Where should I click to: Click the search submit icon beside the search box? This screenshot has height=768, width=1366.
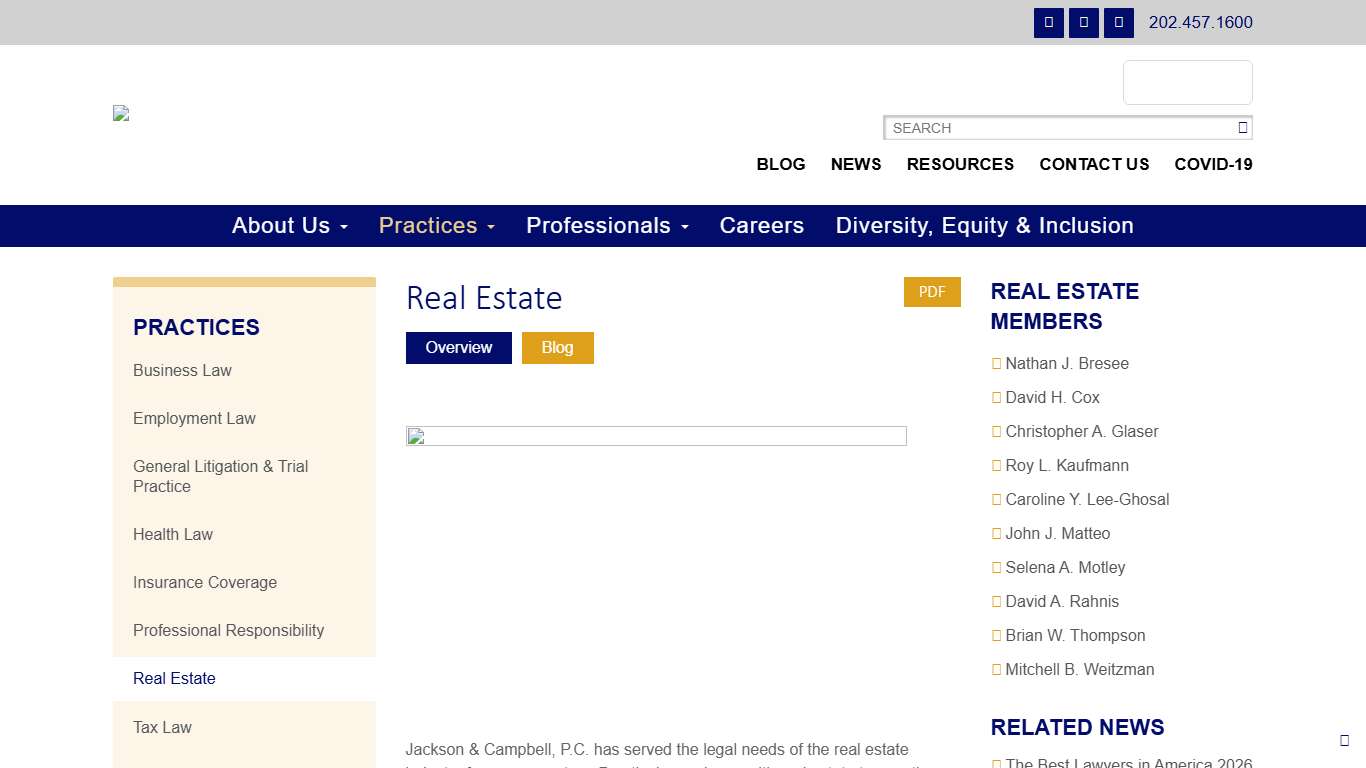1242,127
